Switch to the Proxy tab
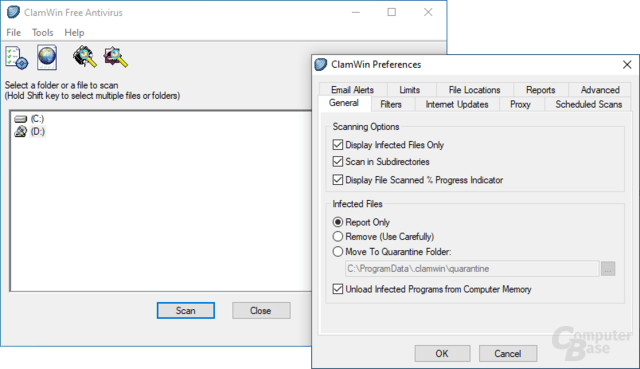Image resolution: width=640 pixels, height=369 pixels. (x=520, y=104)
